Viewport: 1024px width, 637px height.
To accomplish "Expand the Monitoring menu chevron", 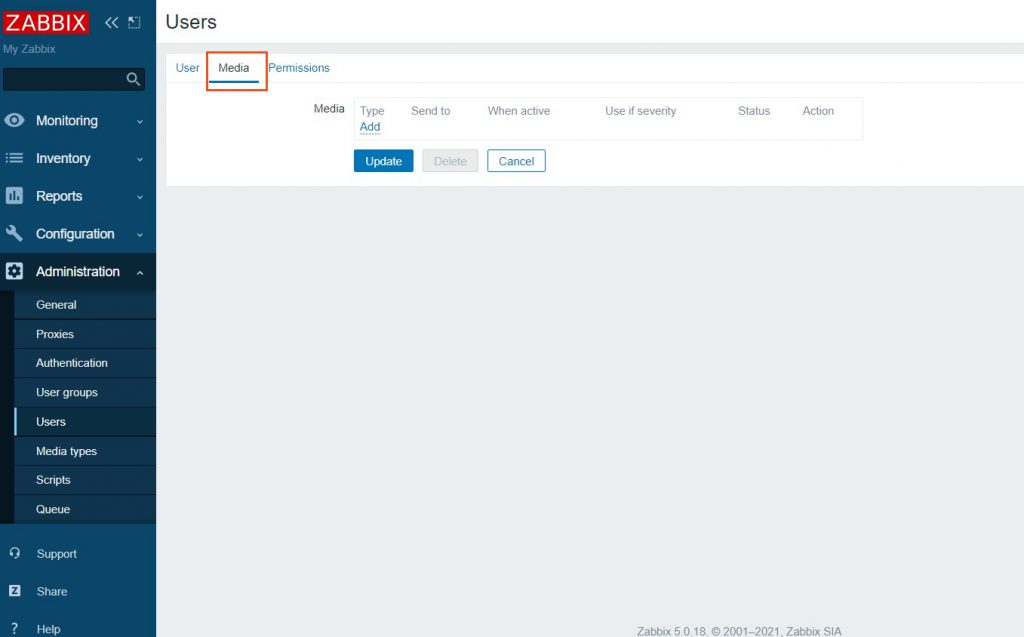I will coord(140,122).
